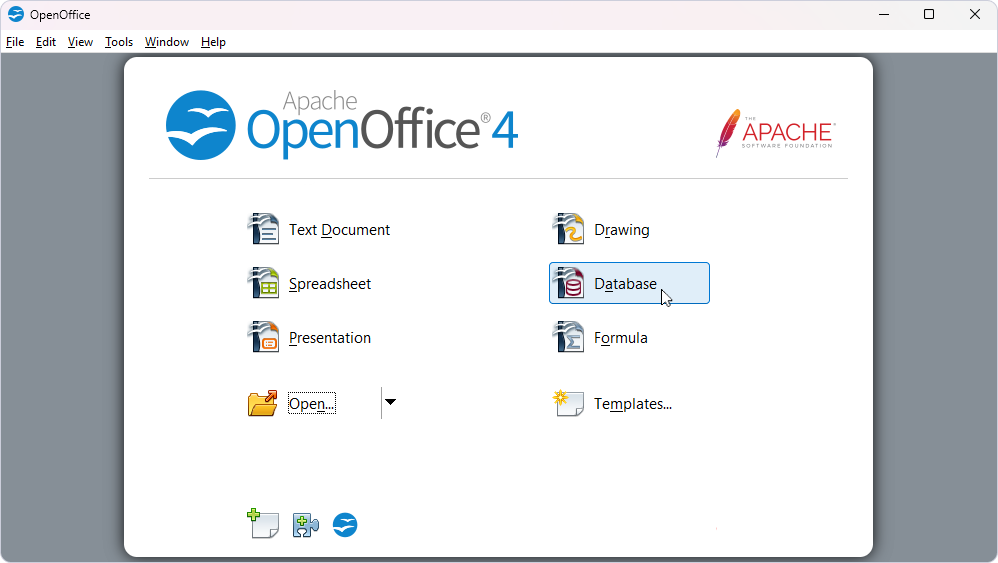The height and width of the screenshot is (563, 998).
Task: Open the new templates icon at bottom
Action: point(263,524)
